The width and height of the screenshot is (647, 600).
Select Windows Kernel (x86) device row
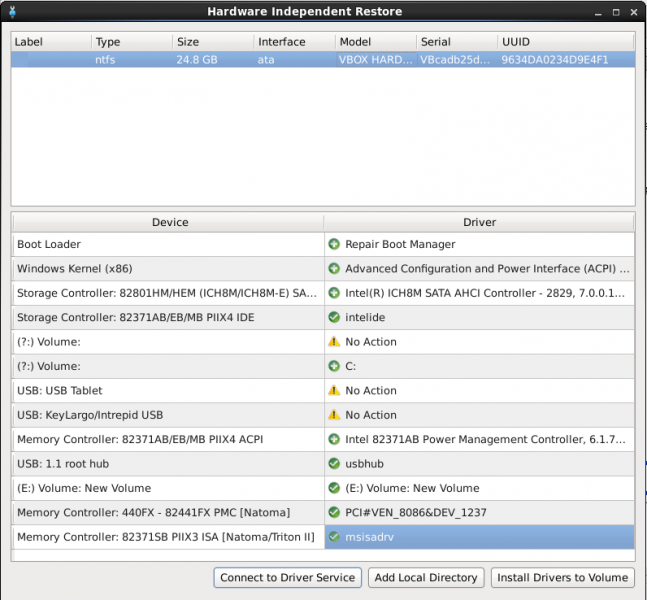168,268
